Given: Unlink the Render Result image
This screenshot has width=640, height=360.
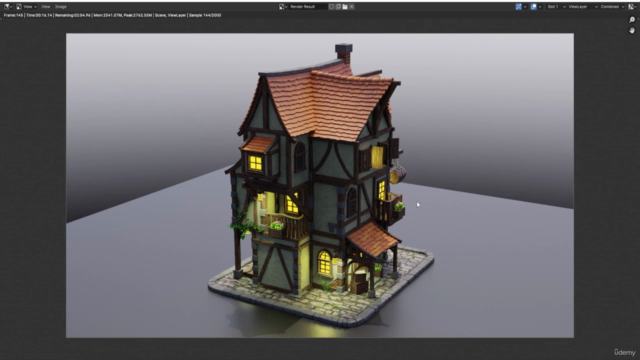Looking at the screenshot, I should pos(352,7).
